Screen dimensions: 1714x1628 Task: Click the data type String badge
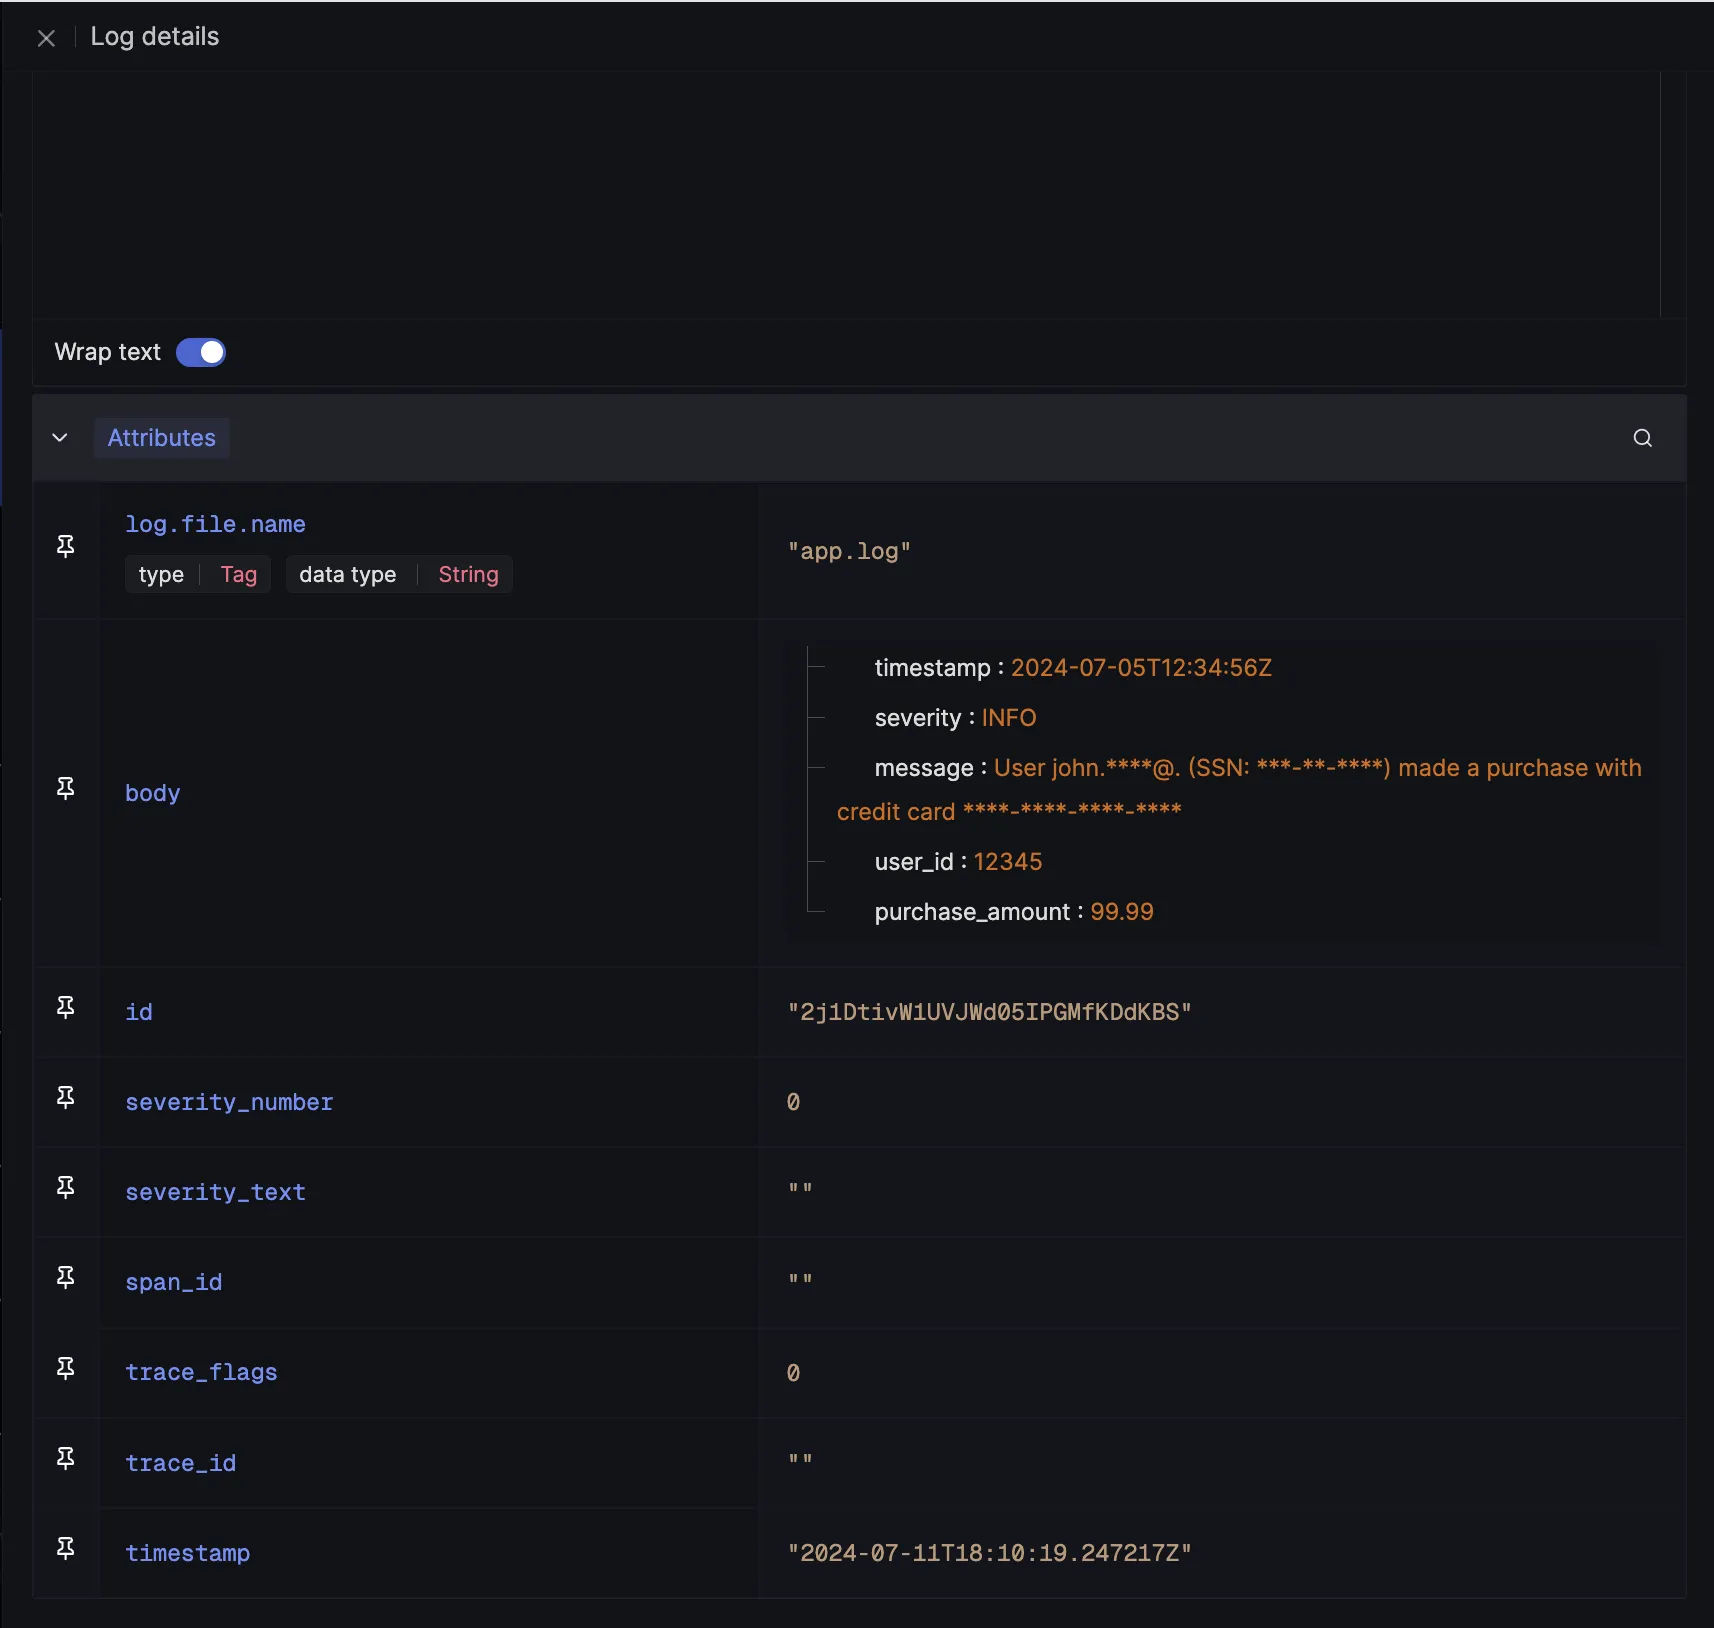point(399,575)
